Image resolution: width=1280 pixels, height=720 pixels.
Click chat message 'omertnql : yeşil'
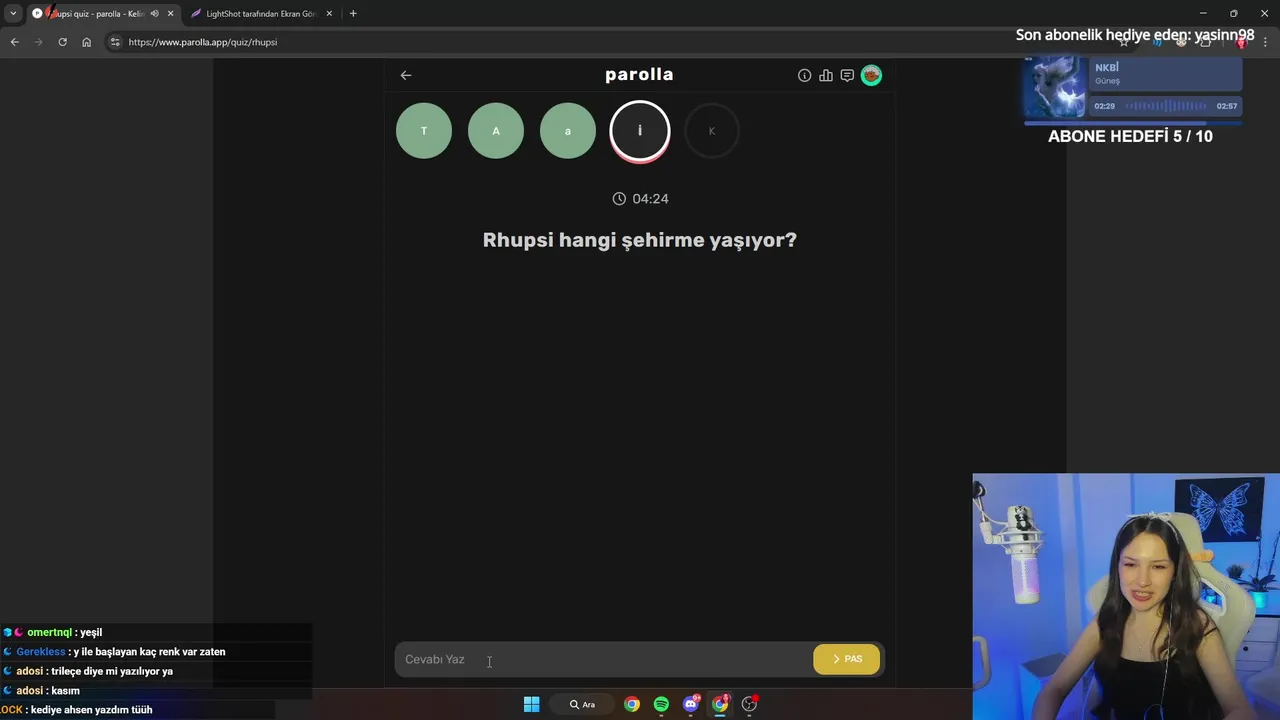65,633
